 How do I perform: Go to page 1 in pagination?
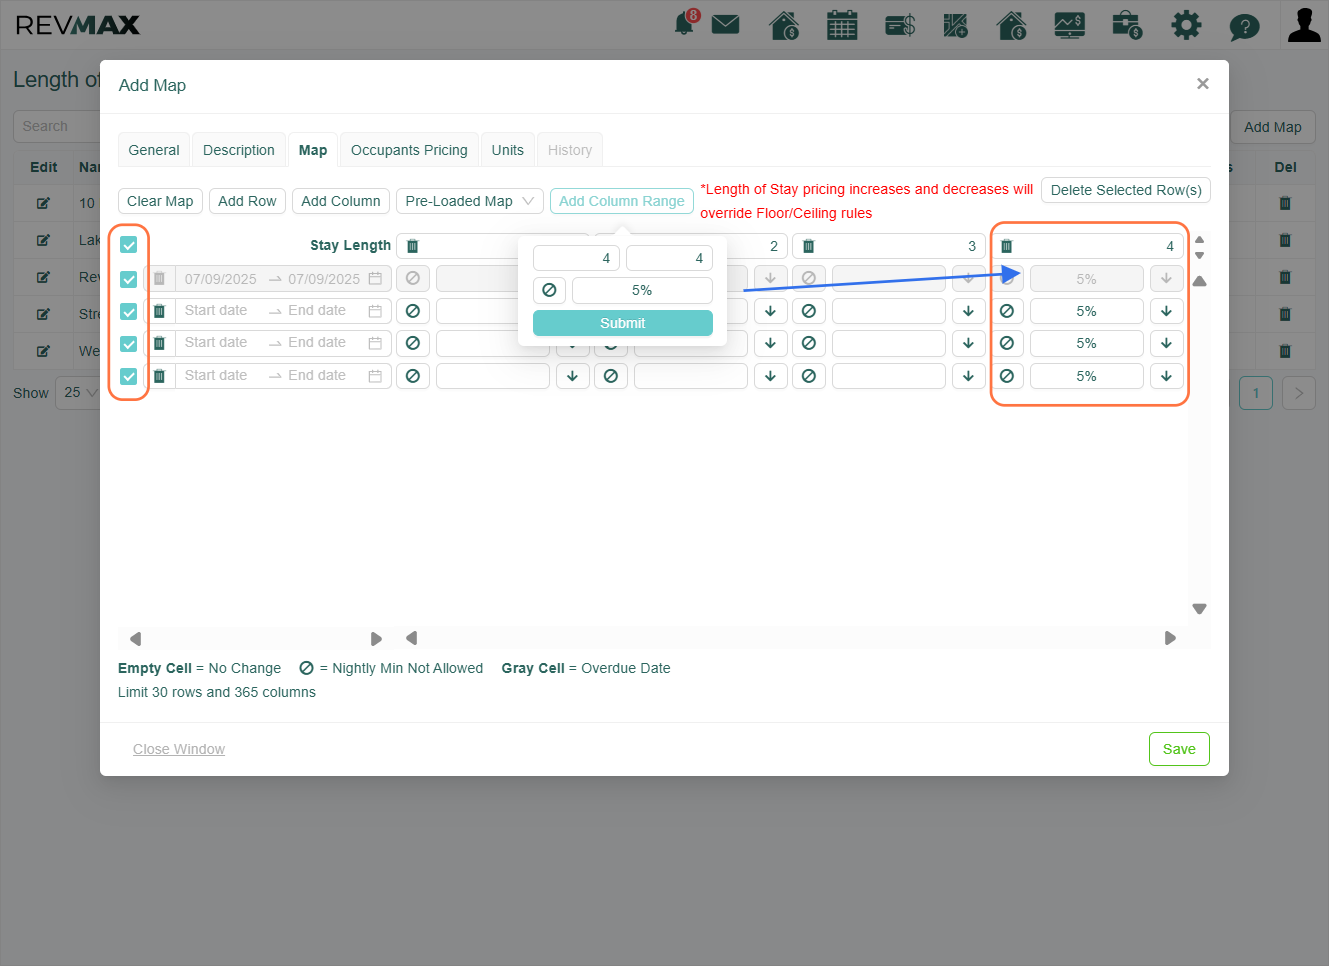pos(1256,393)
